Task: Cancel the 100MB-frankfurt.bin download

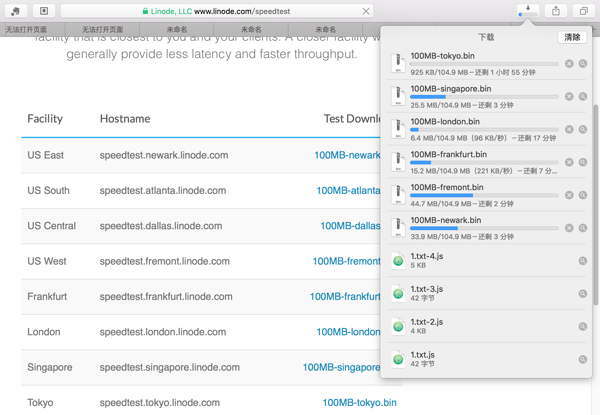Action: point(569,163)
